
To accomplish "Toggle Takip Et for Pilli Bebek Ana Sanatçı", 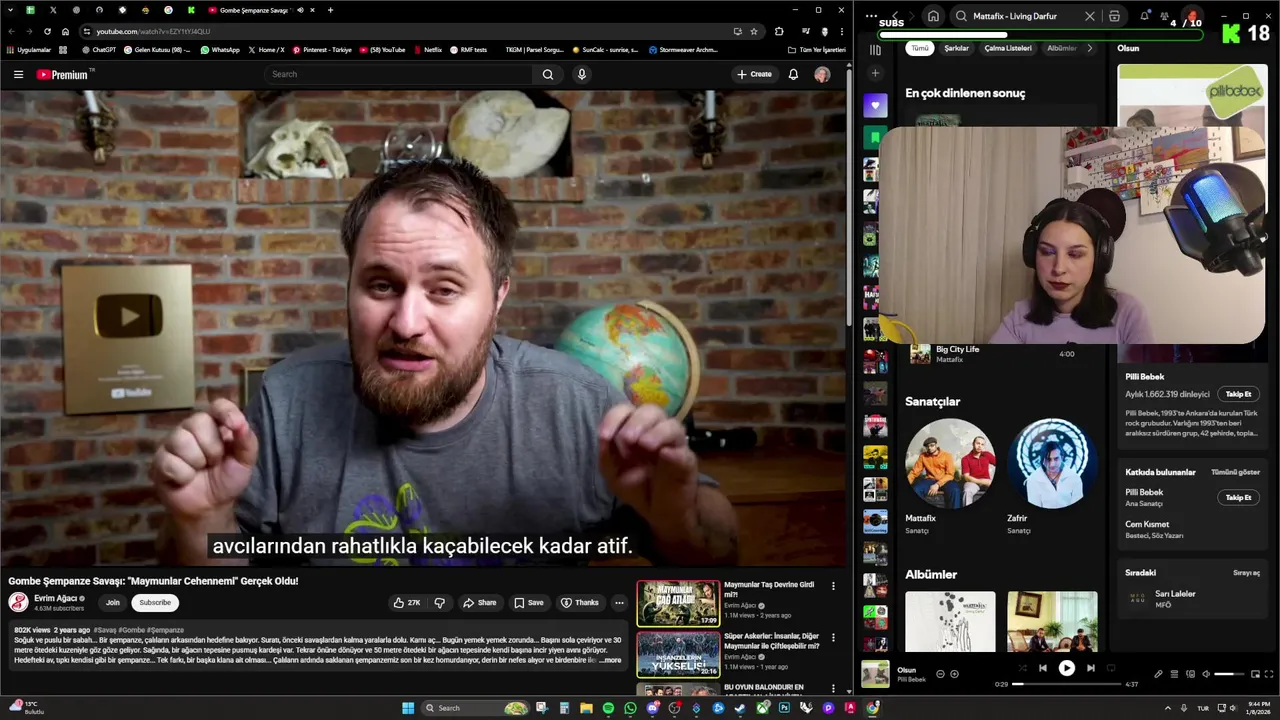I will 1239,497.
